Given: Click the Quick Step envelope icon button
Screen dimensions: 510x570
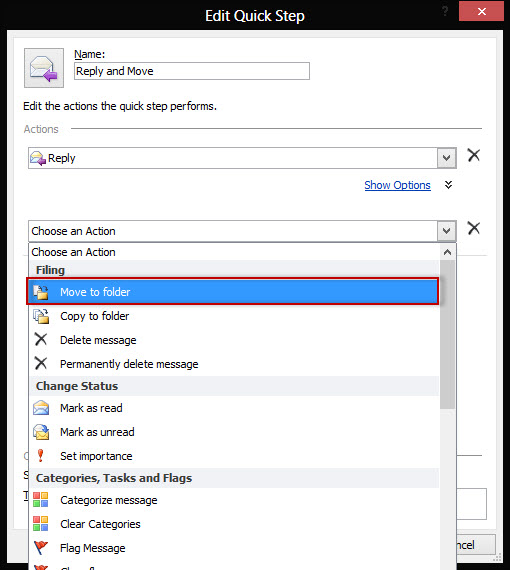Looking at the screenshot, I should tap(44, 68).
